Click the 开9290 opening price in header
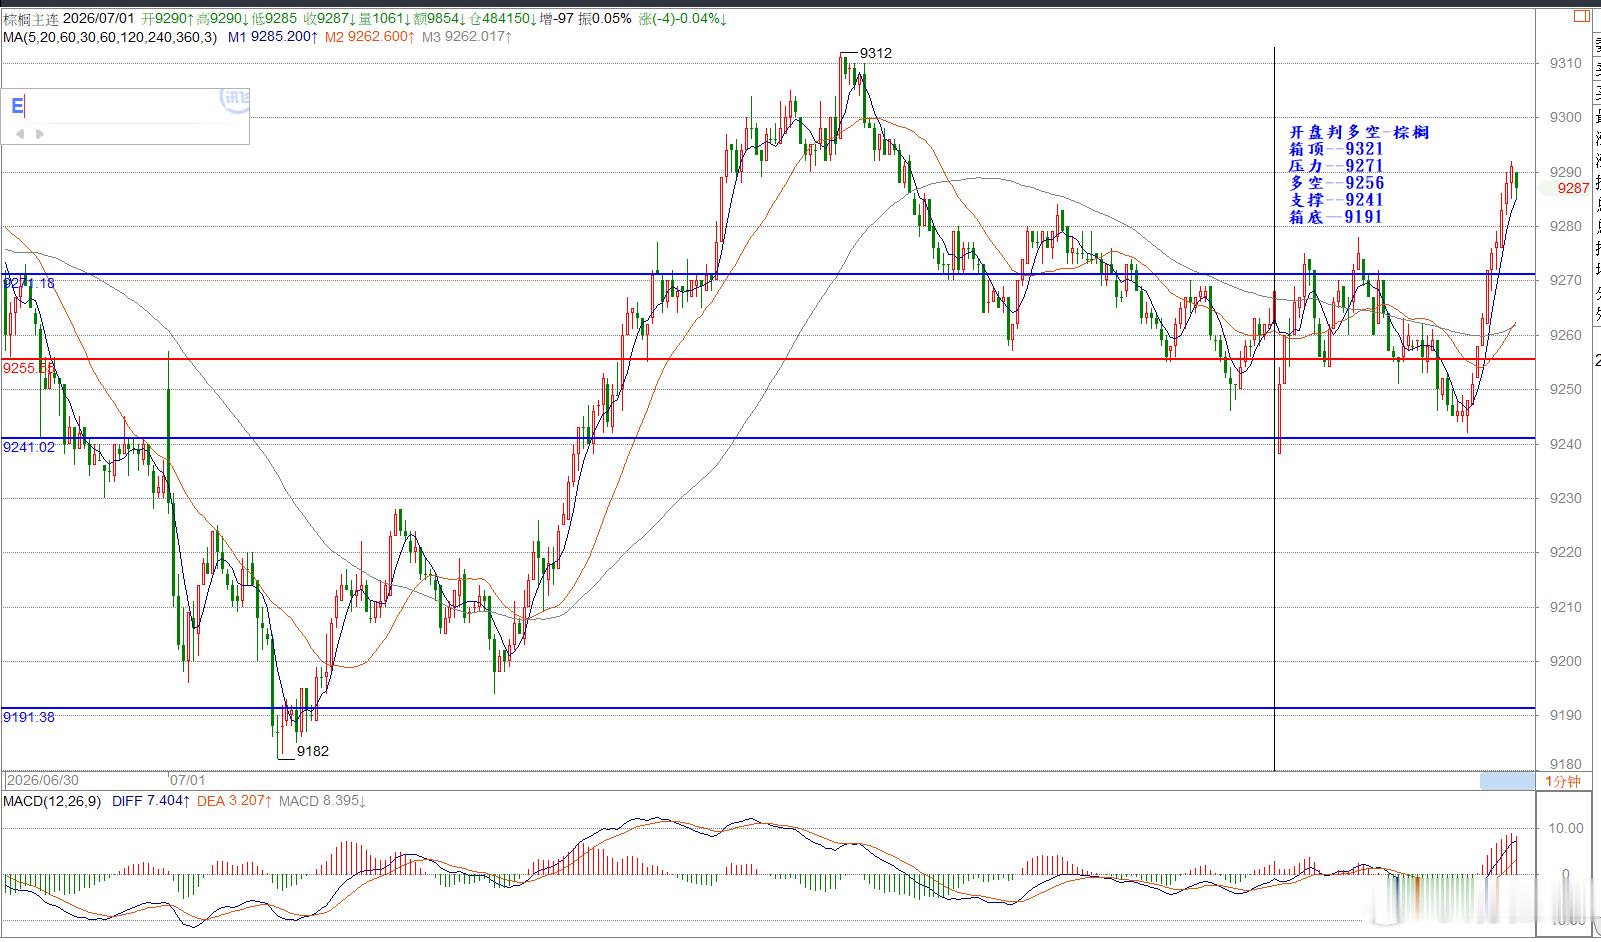The image size is (1601, 942). 167,19
